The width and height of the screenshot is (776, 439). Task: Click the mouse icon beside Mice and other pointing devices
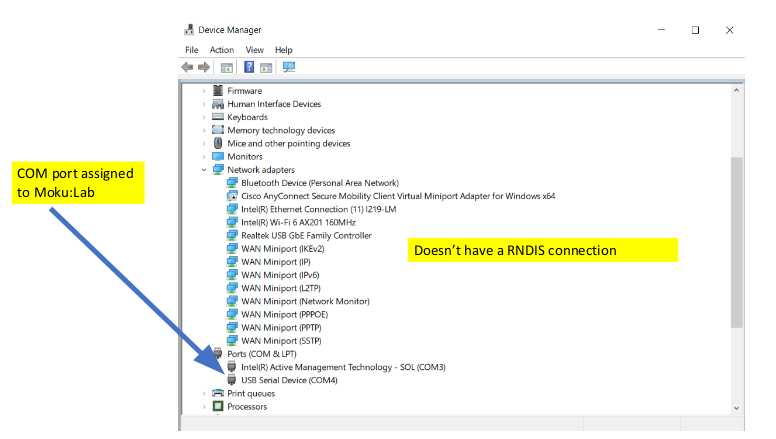[218, 143]
